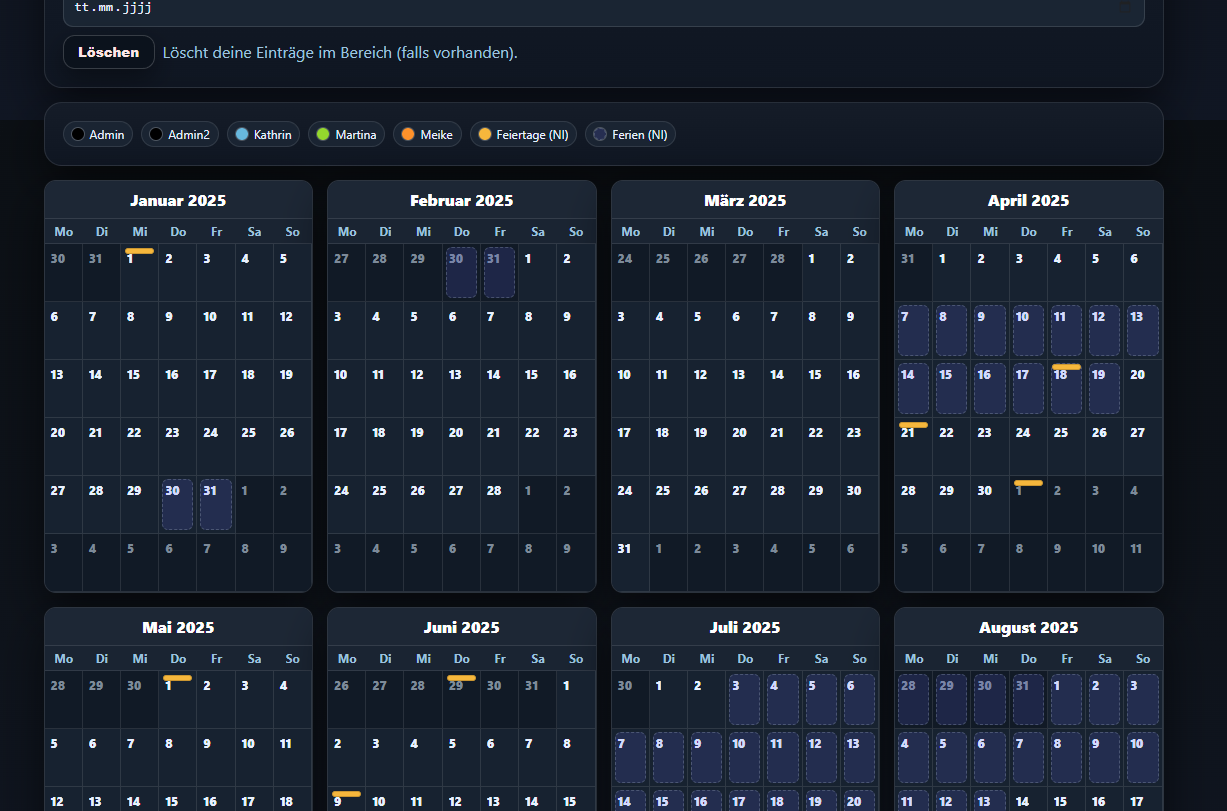The image size is (1227, 811).
Task: Click the Löschen button
Action: (x=108, y=52)
